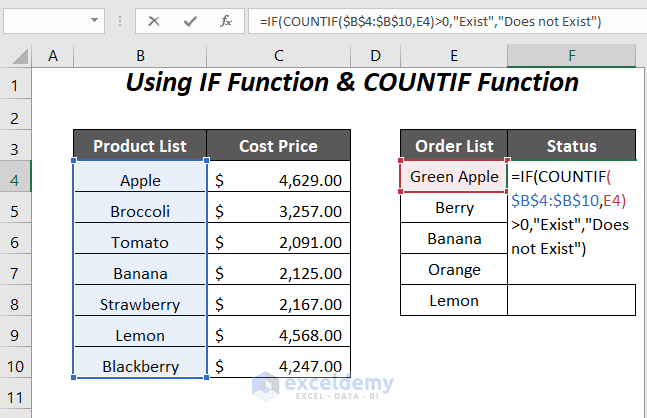This screenshot has width=647, height=418.
Task: Click the formula bar options dots handle
Action: click(x=121, y=20)
